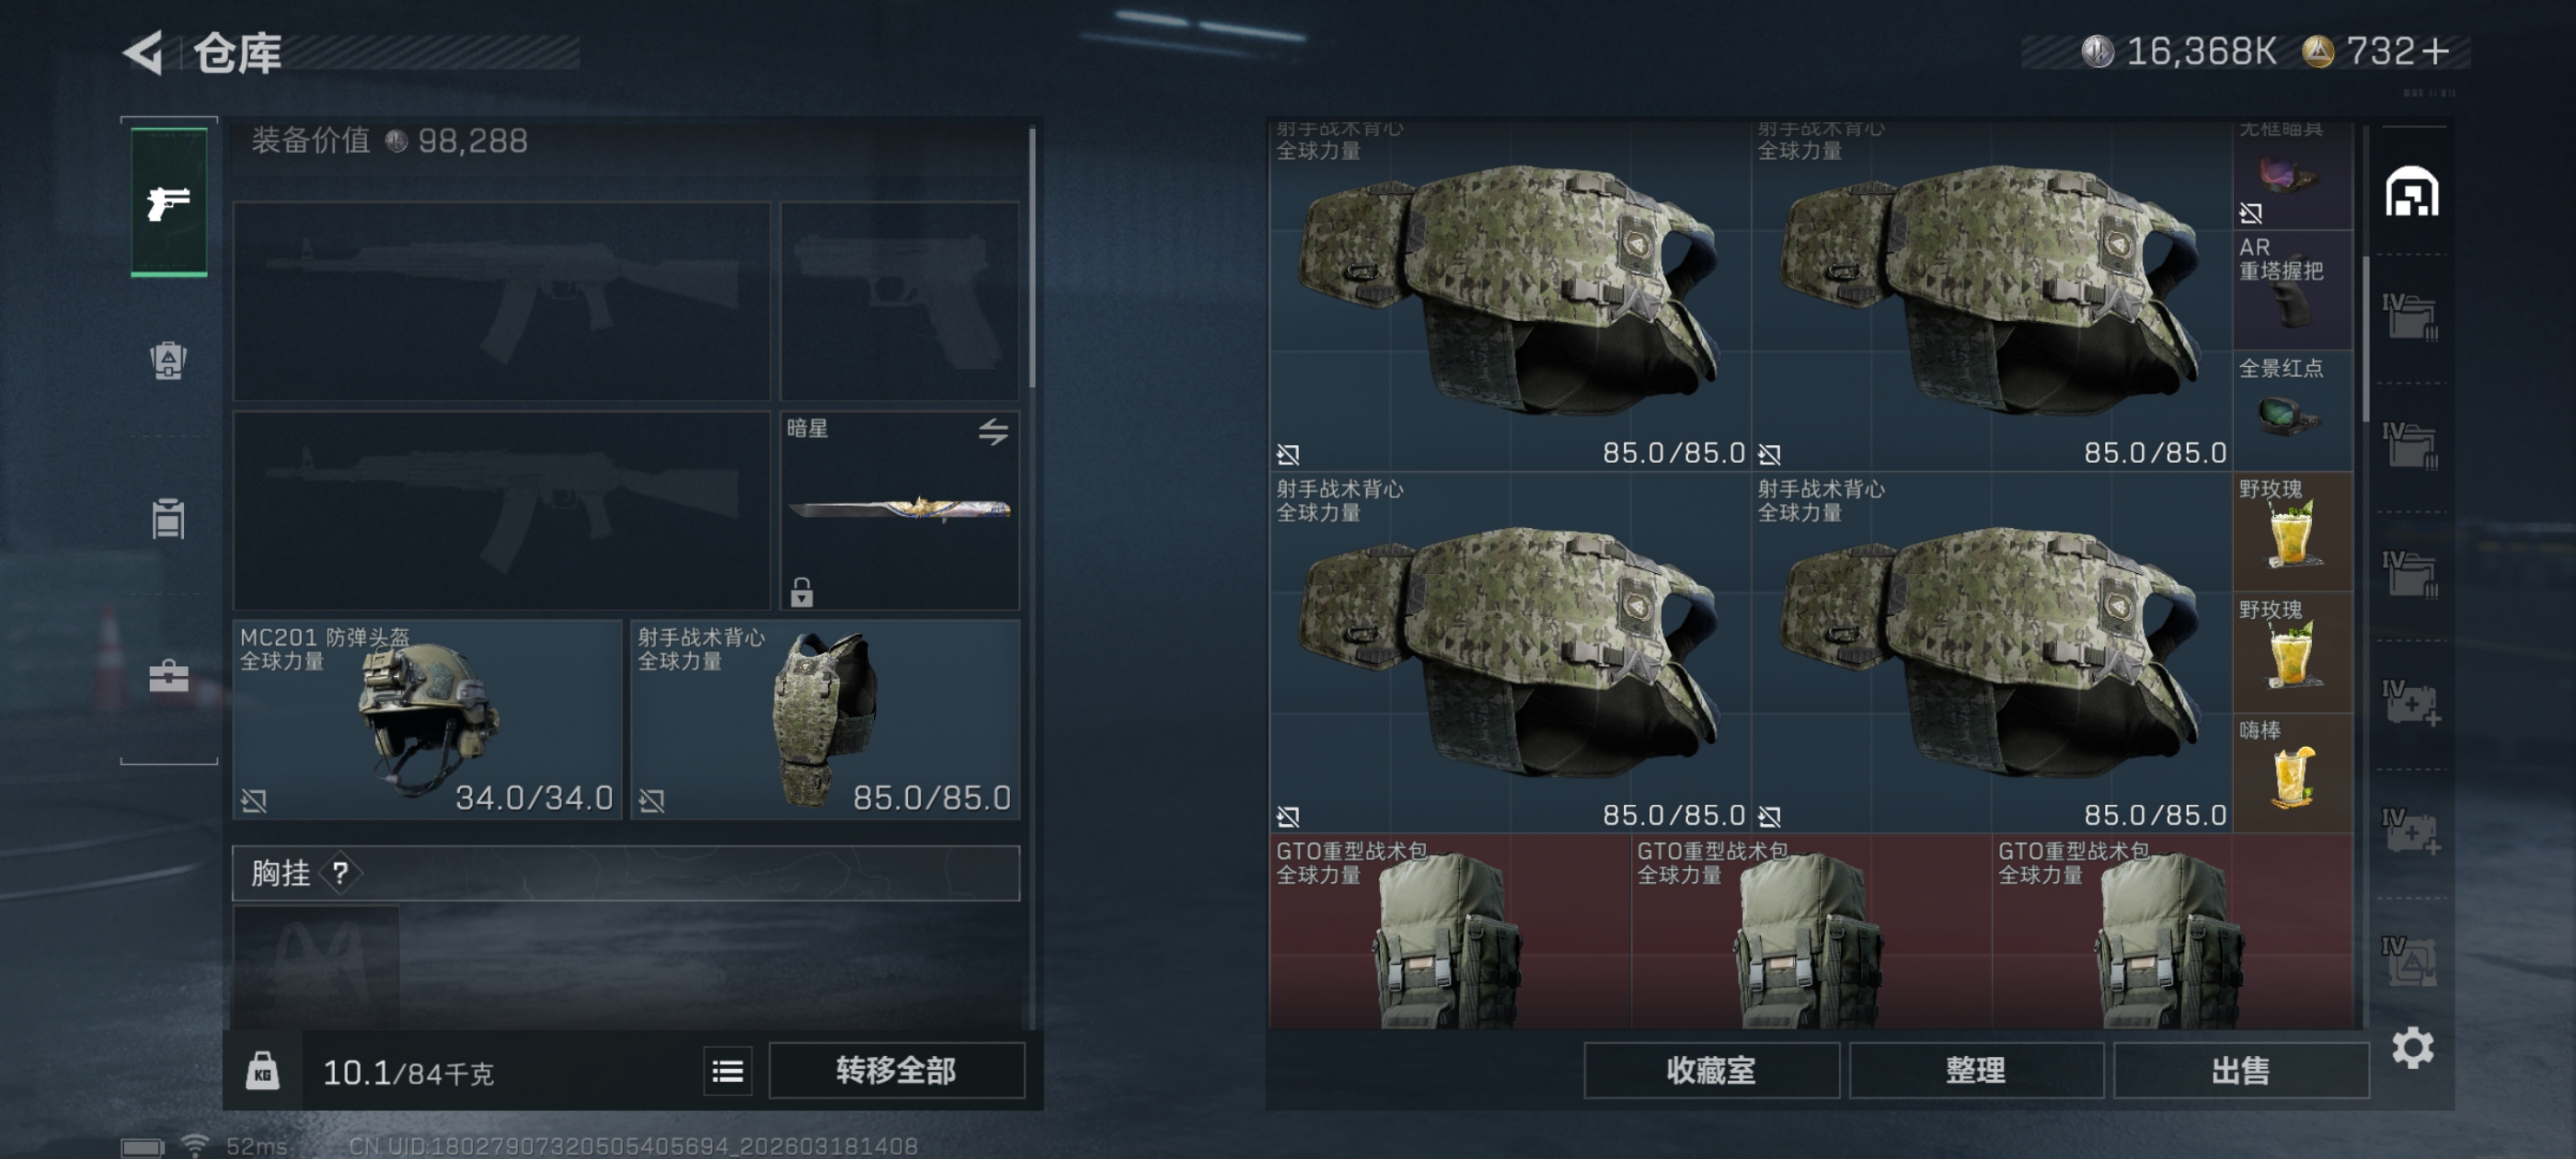Screen dimensions: 2576x1159
Task: Expand the first IV extension storage box
Action: tap(2411, 317)
